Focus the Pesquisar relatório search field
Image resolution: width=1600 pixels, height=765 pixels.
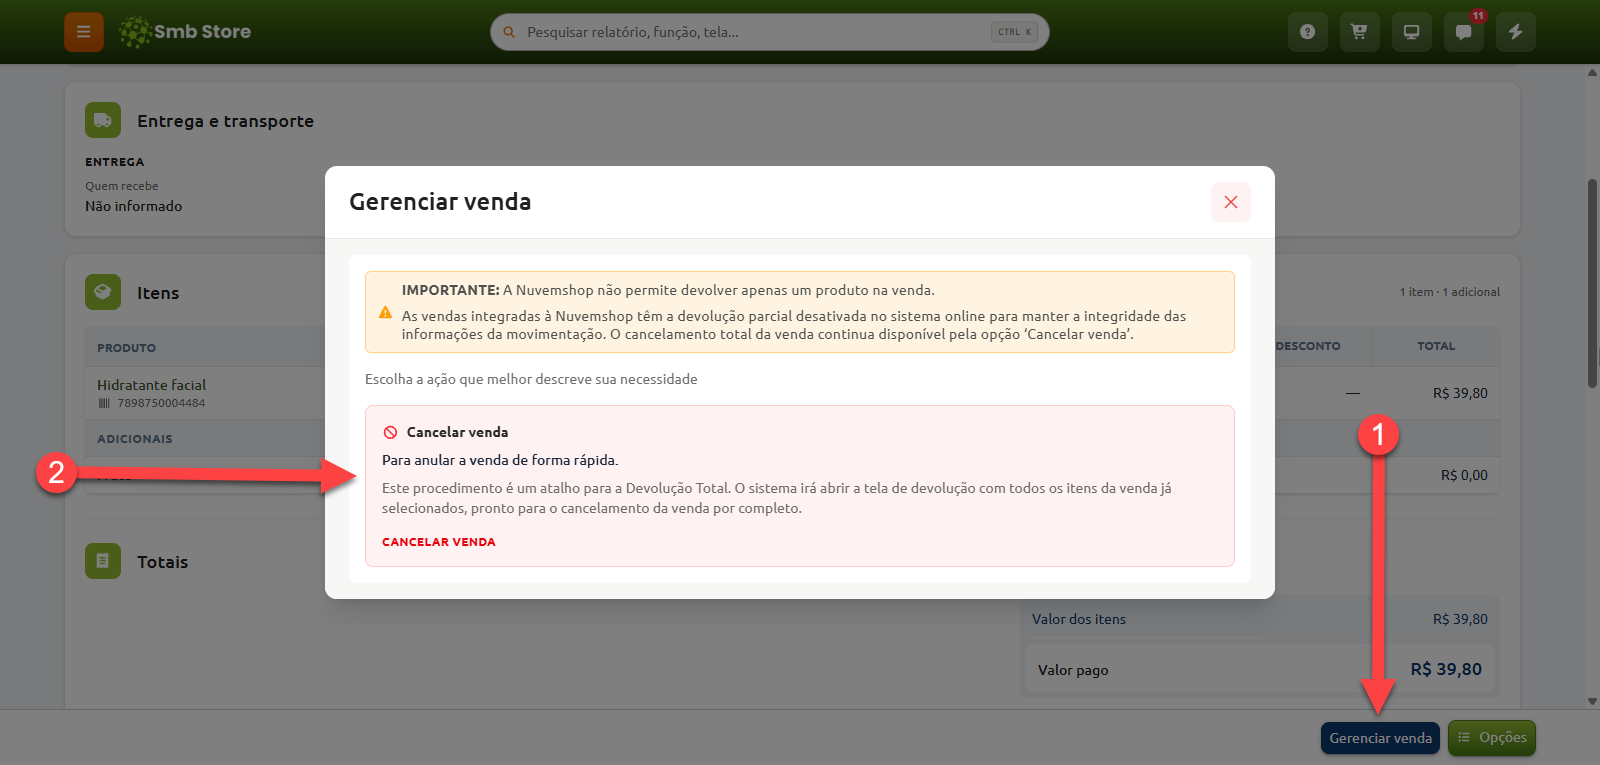769,32
